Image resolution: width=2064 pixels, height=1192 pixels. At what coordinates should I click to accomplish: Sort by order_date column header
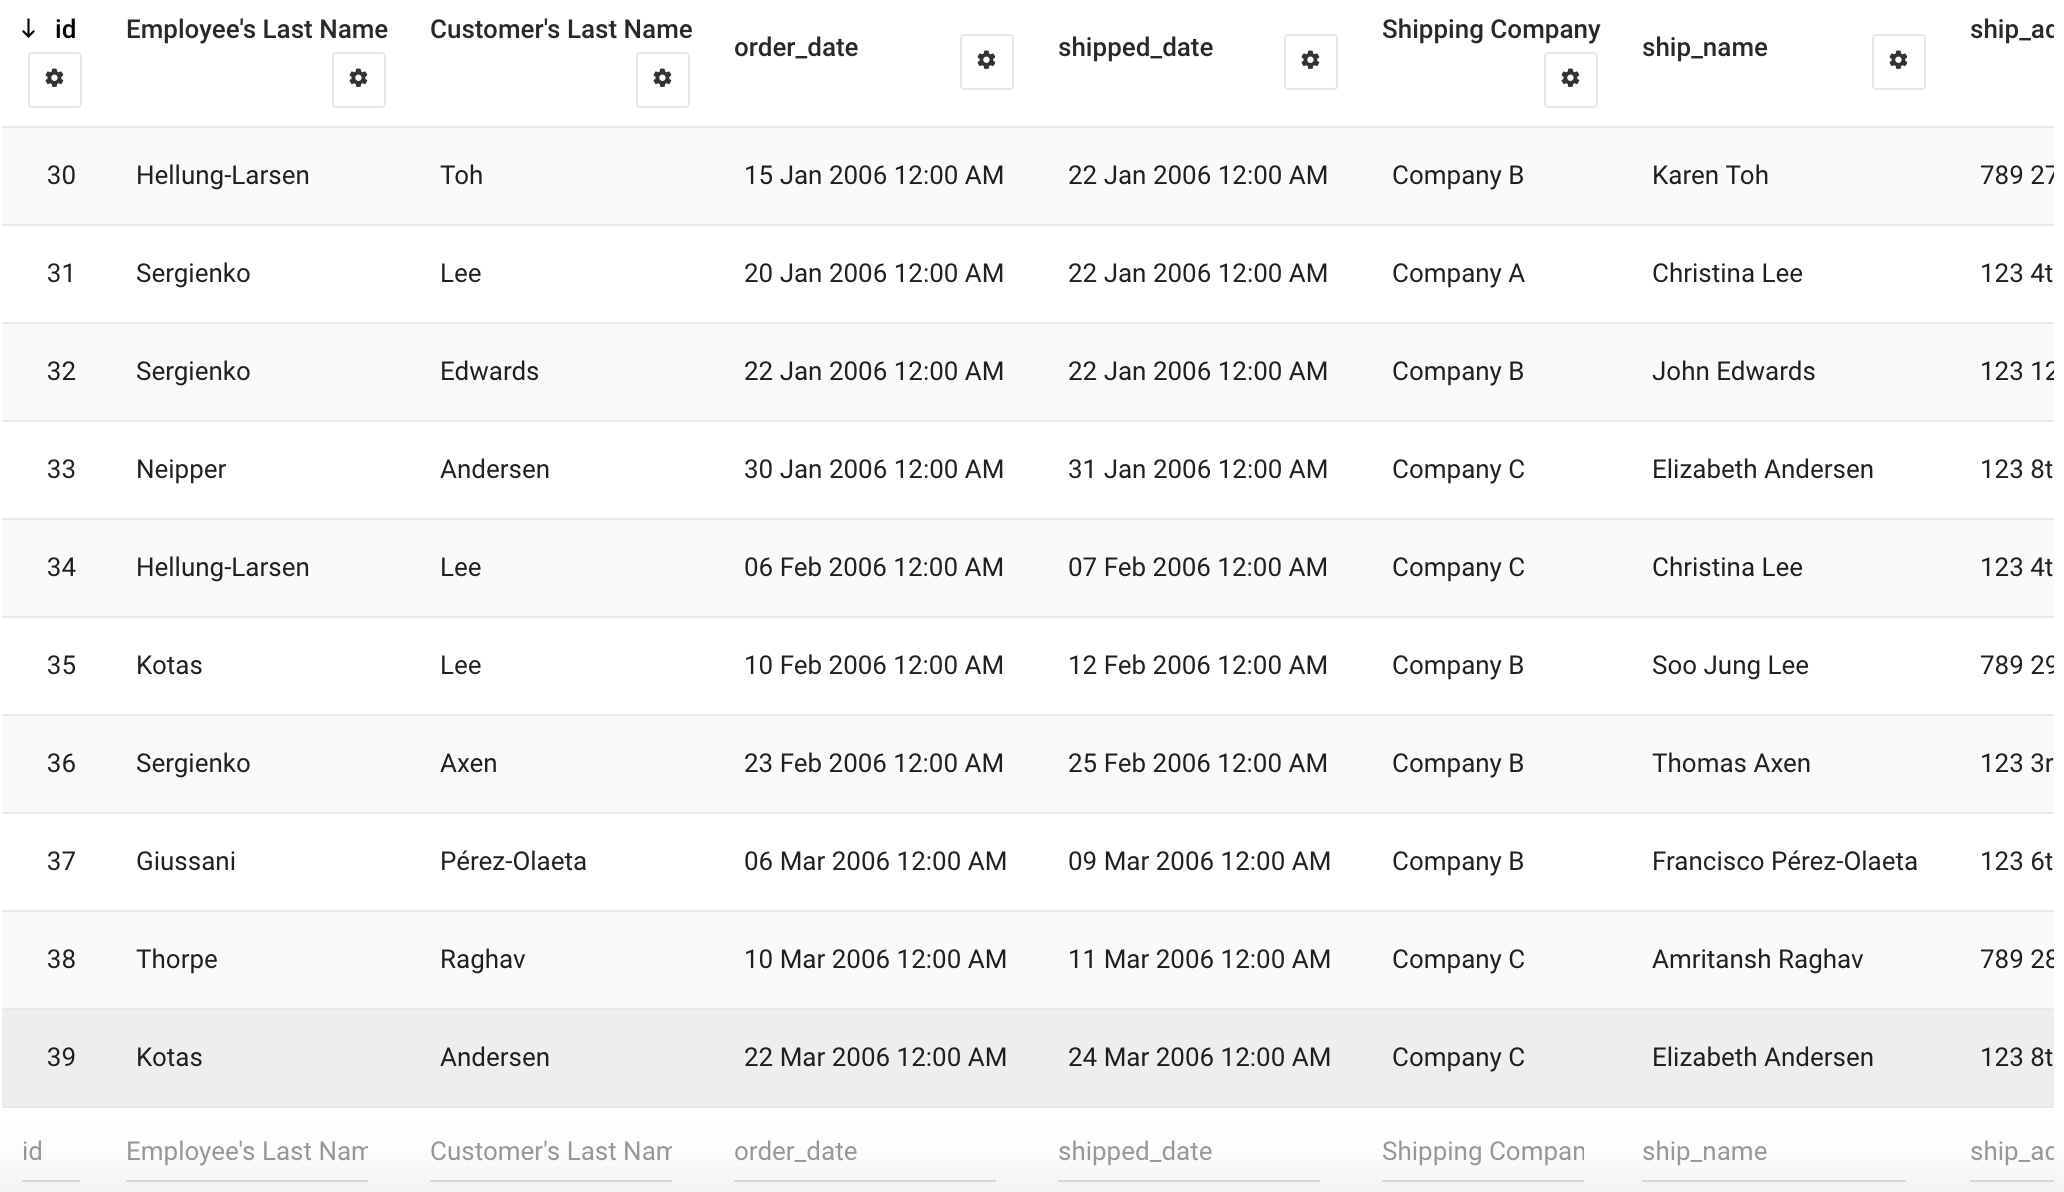(796, 47)
